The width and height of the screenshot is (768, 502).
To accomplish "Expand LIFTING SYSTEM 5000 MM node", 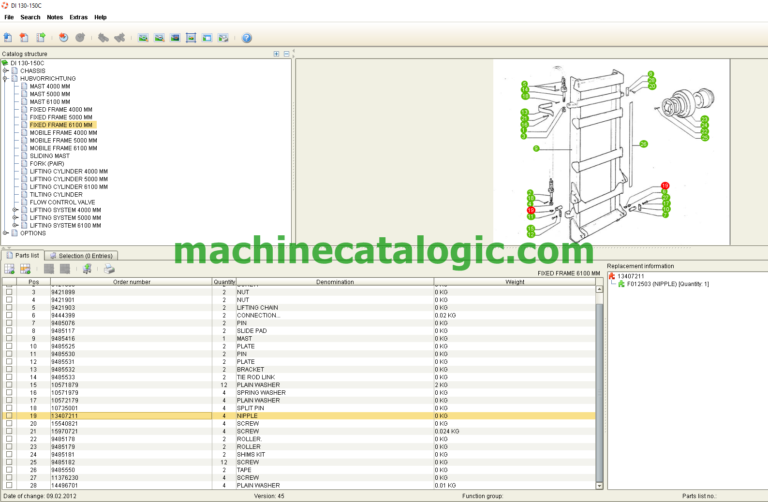I will pos(15,217).
